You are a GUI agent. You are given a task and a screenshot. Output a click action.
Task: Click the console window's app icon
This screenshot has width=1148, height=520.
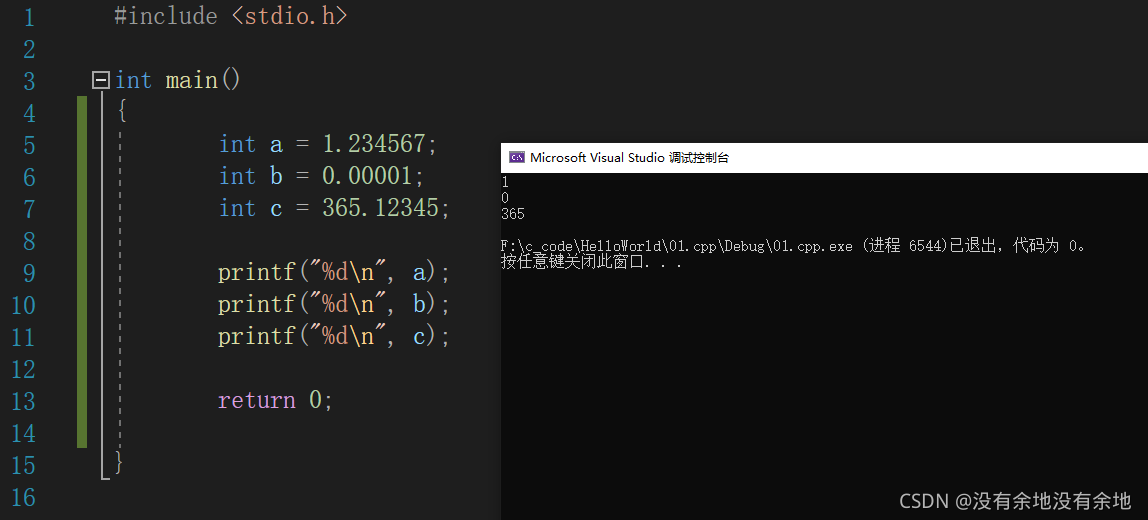tap(516, 157)
